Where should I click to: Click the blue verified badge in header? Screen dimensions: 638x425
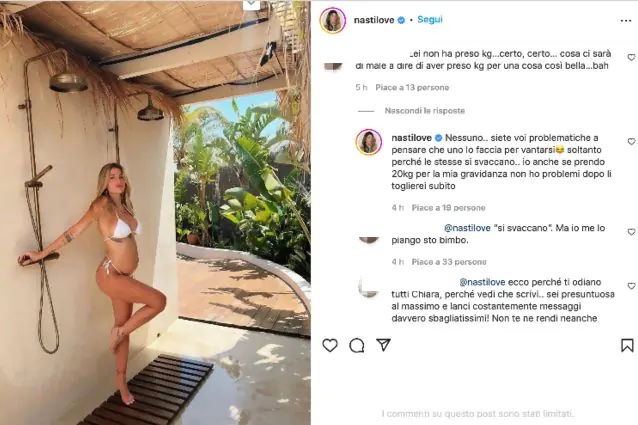(x=401, y=20)
